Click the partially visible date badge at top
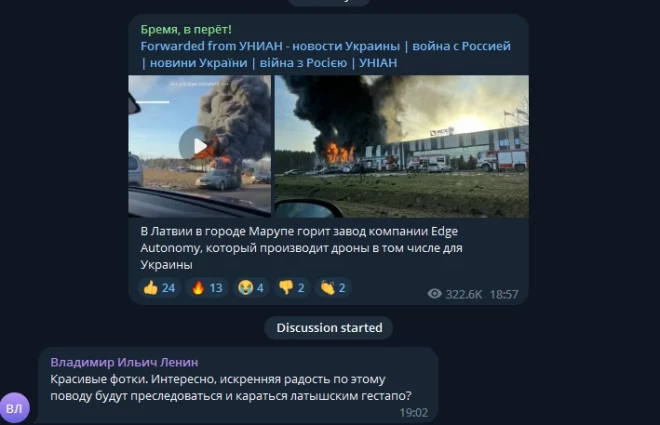Screen dimensions: 660x425 (329, 2)
